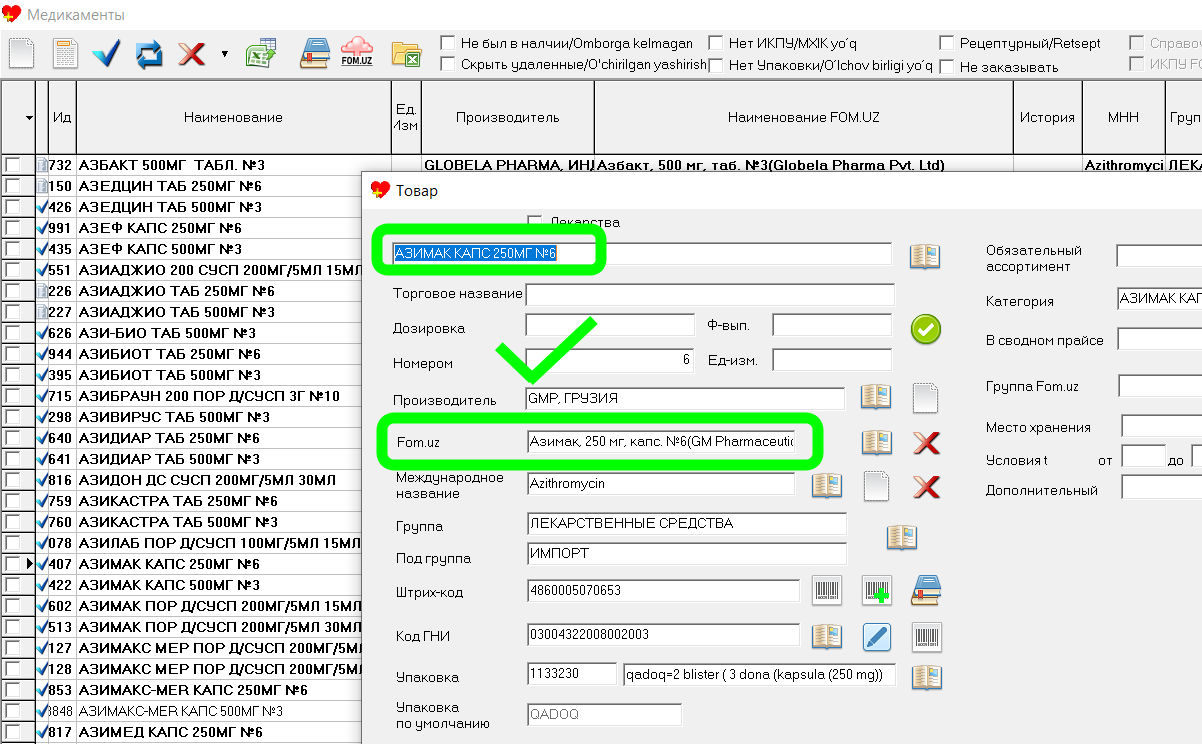Export the list with Excel table icon
1202x744 pixels.
pos(261,52)
